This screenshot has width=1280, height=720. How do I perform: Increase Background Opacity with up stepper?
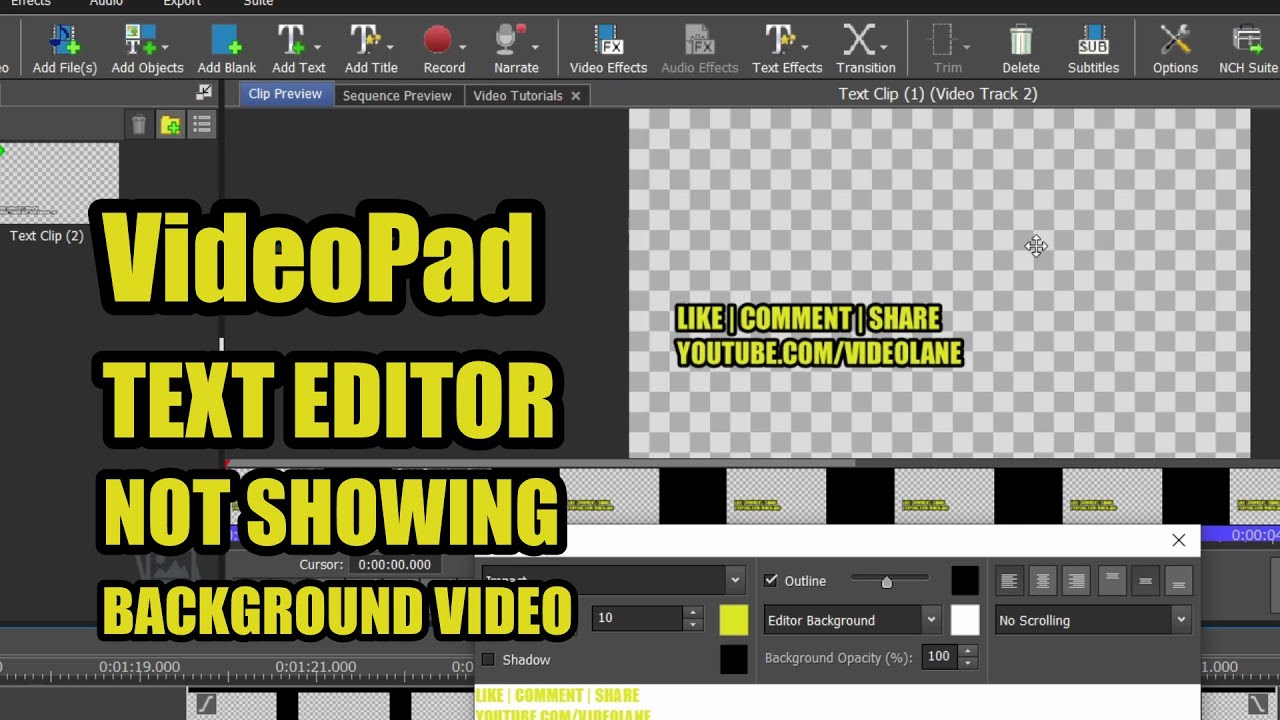[x=967, y=650]
